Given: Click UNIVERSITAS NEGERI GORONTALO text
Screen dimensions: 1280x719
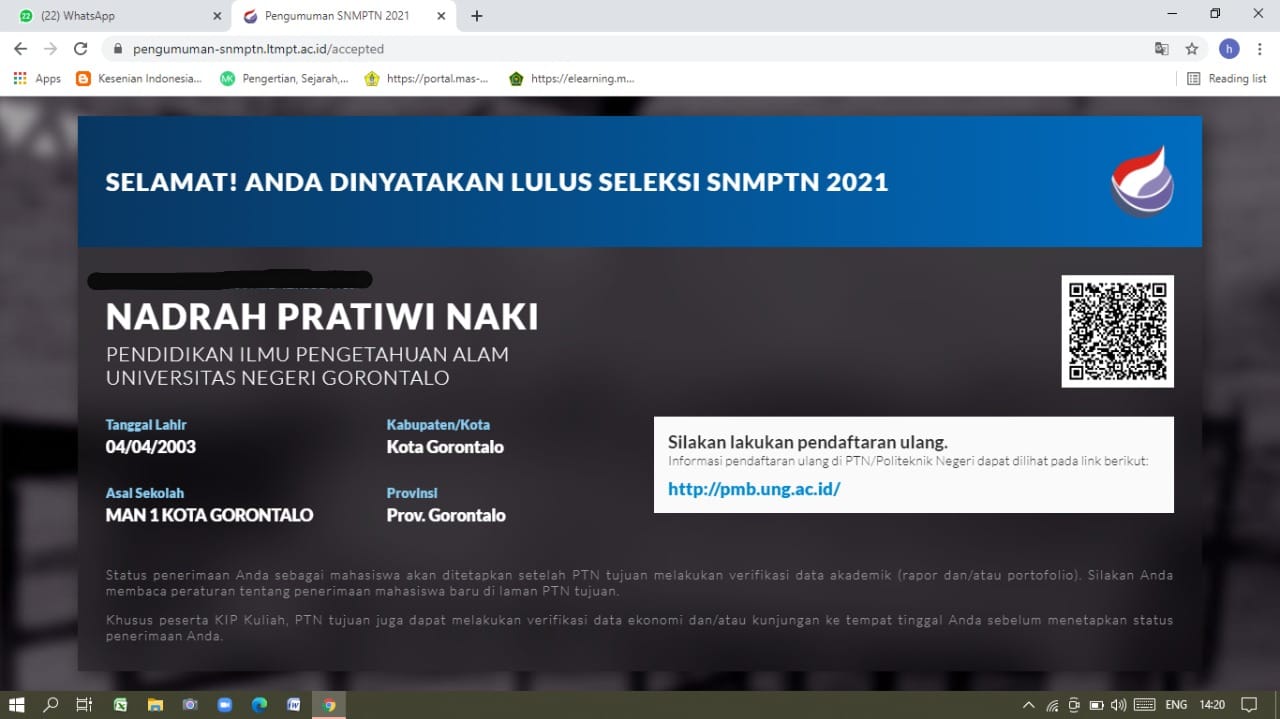Looking at the screenshot, I should pyautogui.click(x=278, y=378).
